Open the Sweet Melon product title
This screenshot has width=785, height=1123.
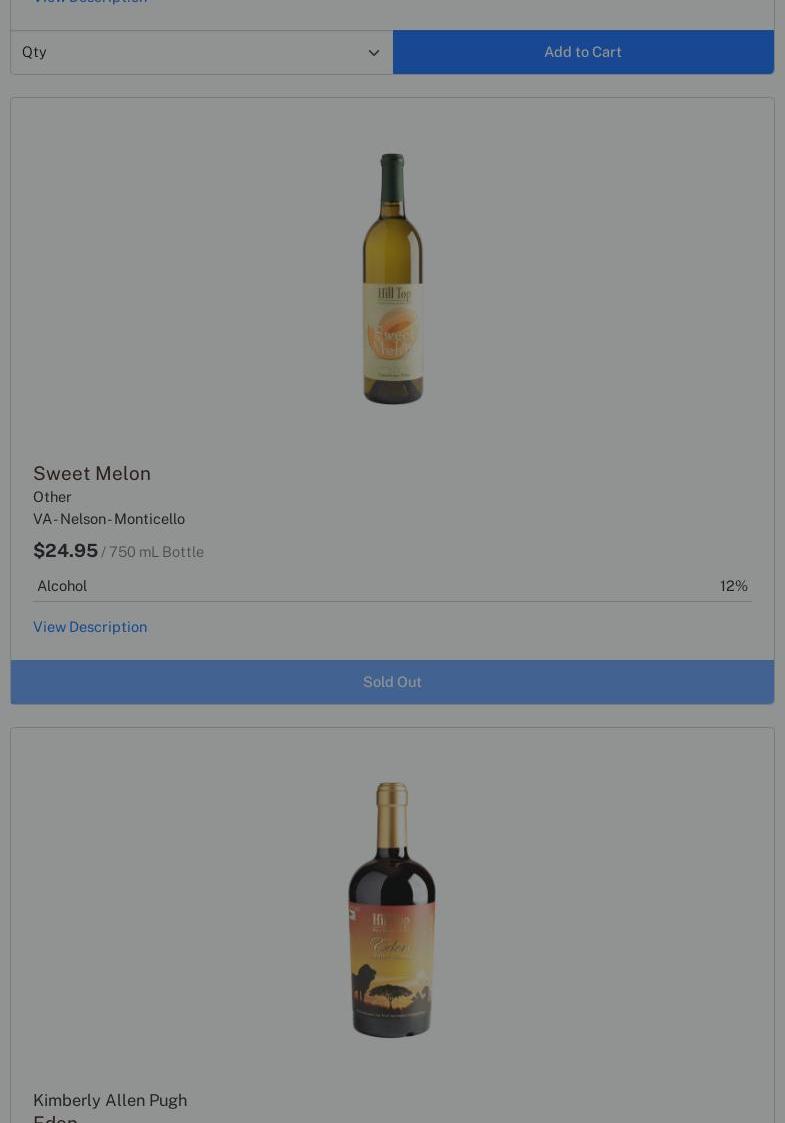point(92,473)
